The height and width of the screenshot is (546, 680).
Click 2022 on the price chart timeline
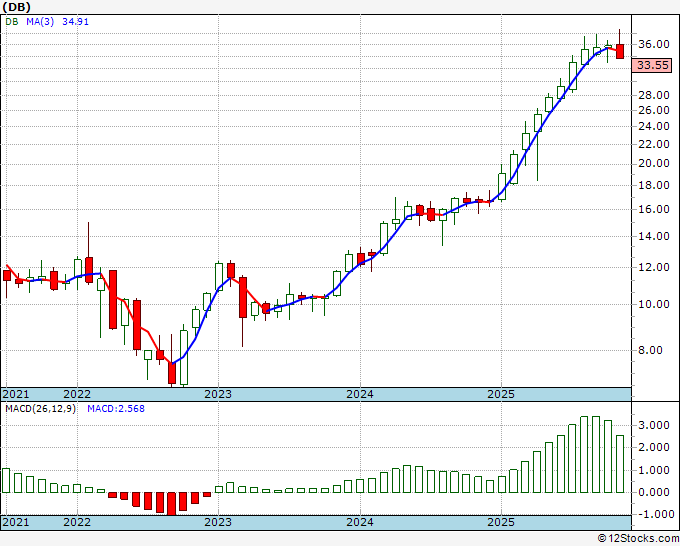click(77, 394)
